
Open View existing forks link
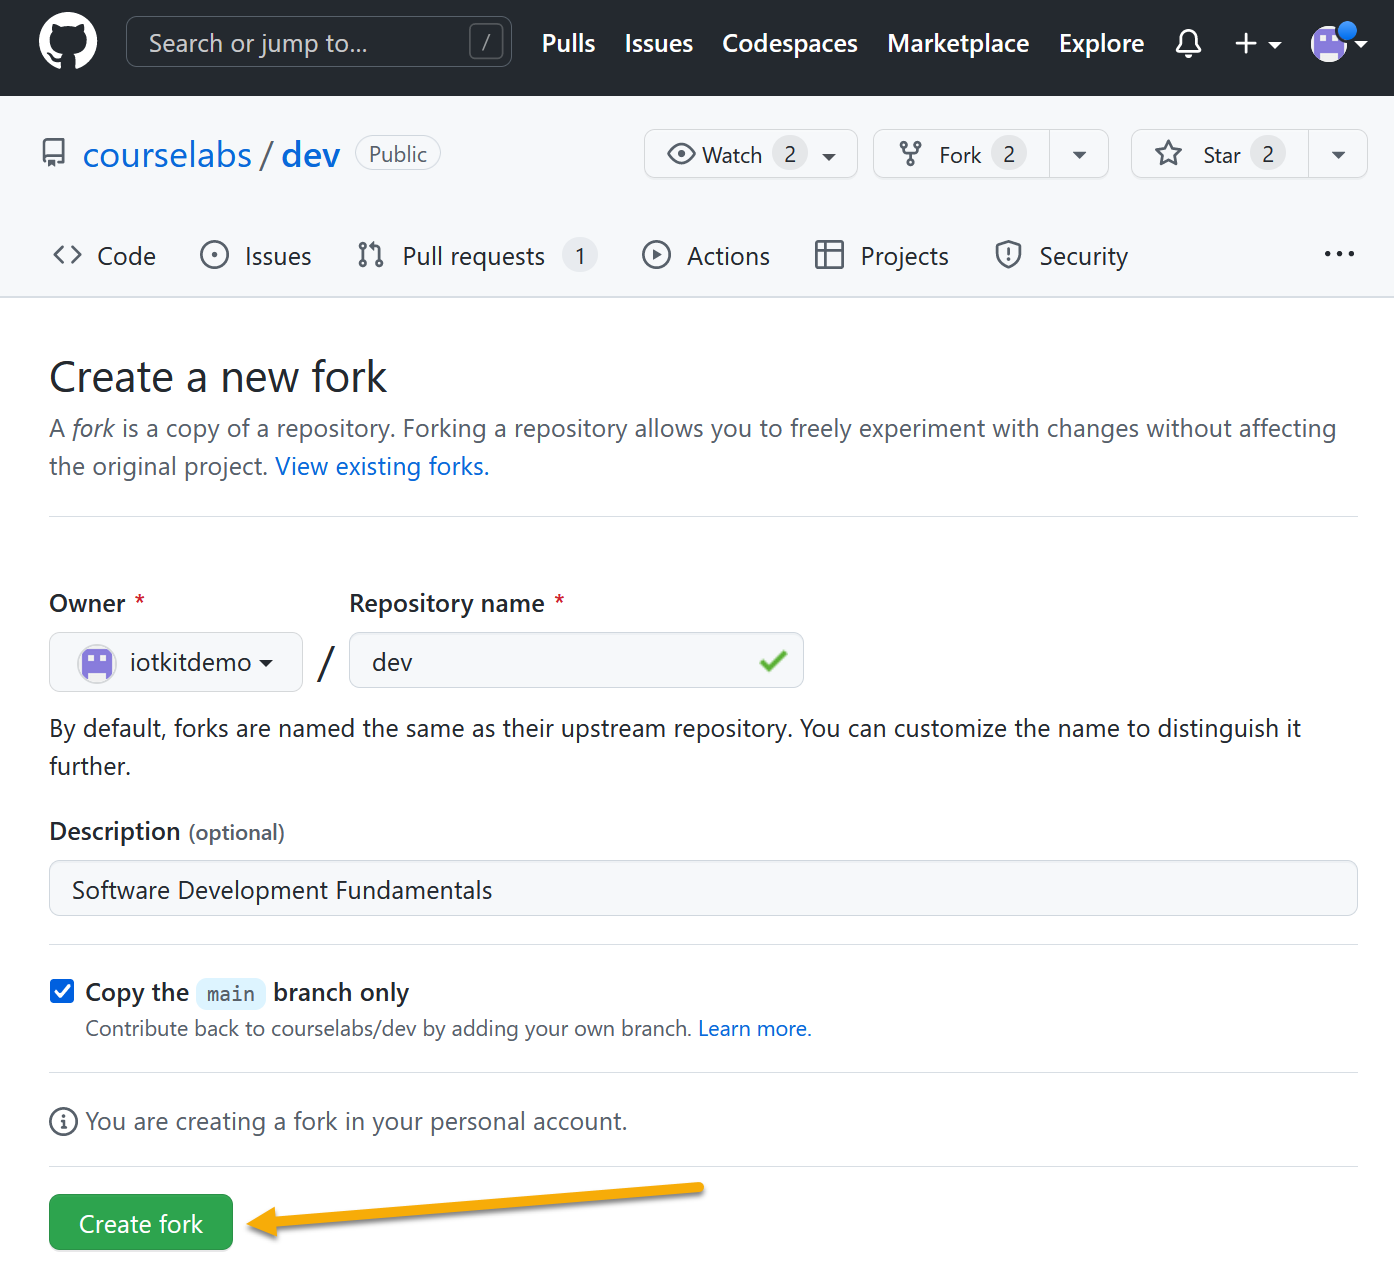[382, 466]
